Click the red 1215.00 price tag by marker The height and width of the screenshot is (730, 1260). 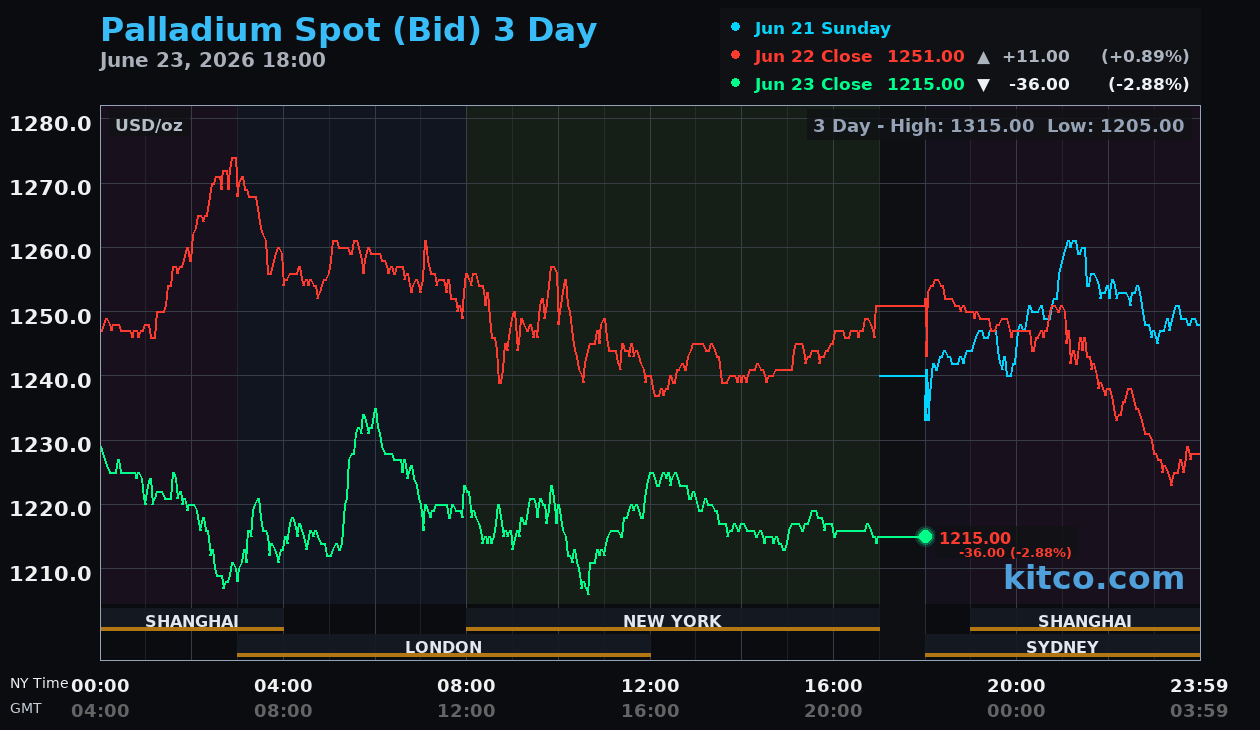click(x=975, y=538)
